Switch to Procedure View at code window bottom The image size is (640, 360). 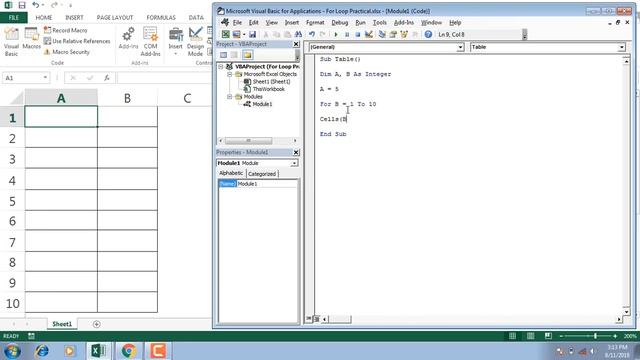click(x=309, y=319)
